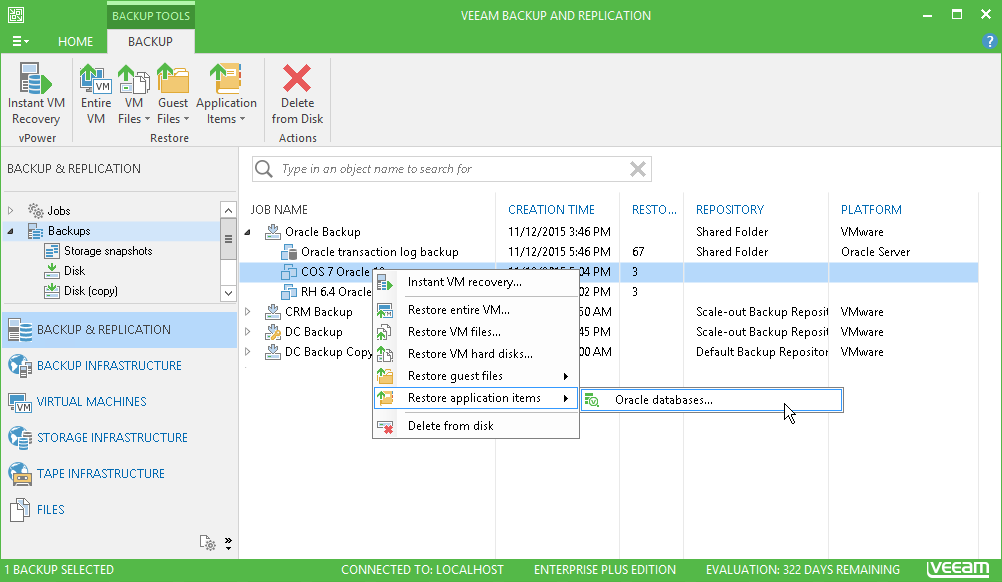1002x582 pixels.
Task: Click the Shared Folder repository cell for Oracle Backup
Action: [x=732, y=232]
